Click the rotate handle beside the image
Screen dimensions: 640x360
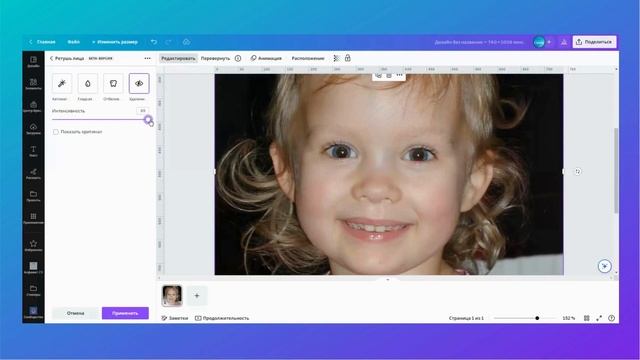coord(578,171)
